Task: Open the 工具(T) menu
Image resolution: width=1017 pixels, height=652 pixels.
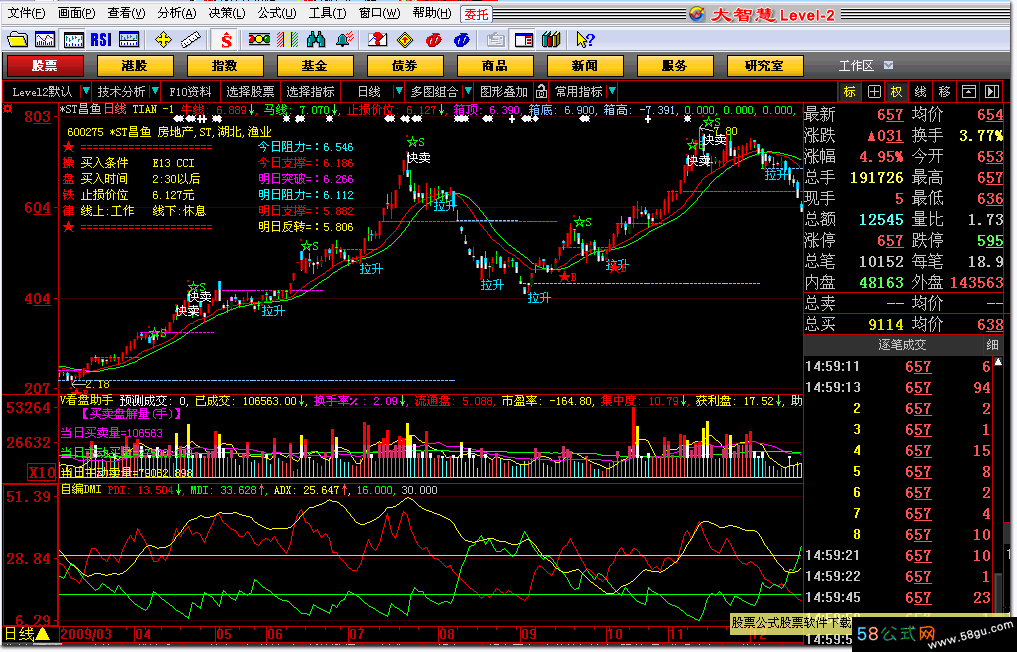Action: [x=327, y=13]
